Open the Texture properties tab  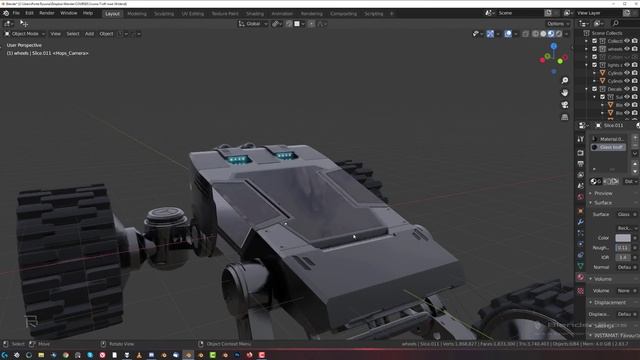click(580, 291)
